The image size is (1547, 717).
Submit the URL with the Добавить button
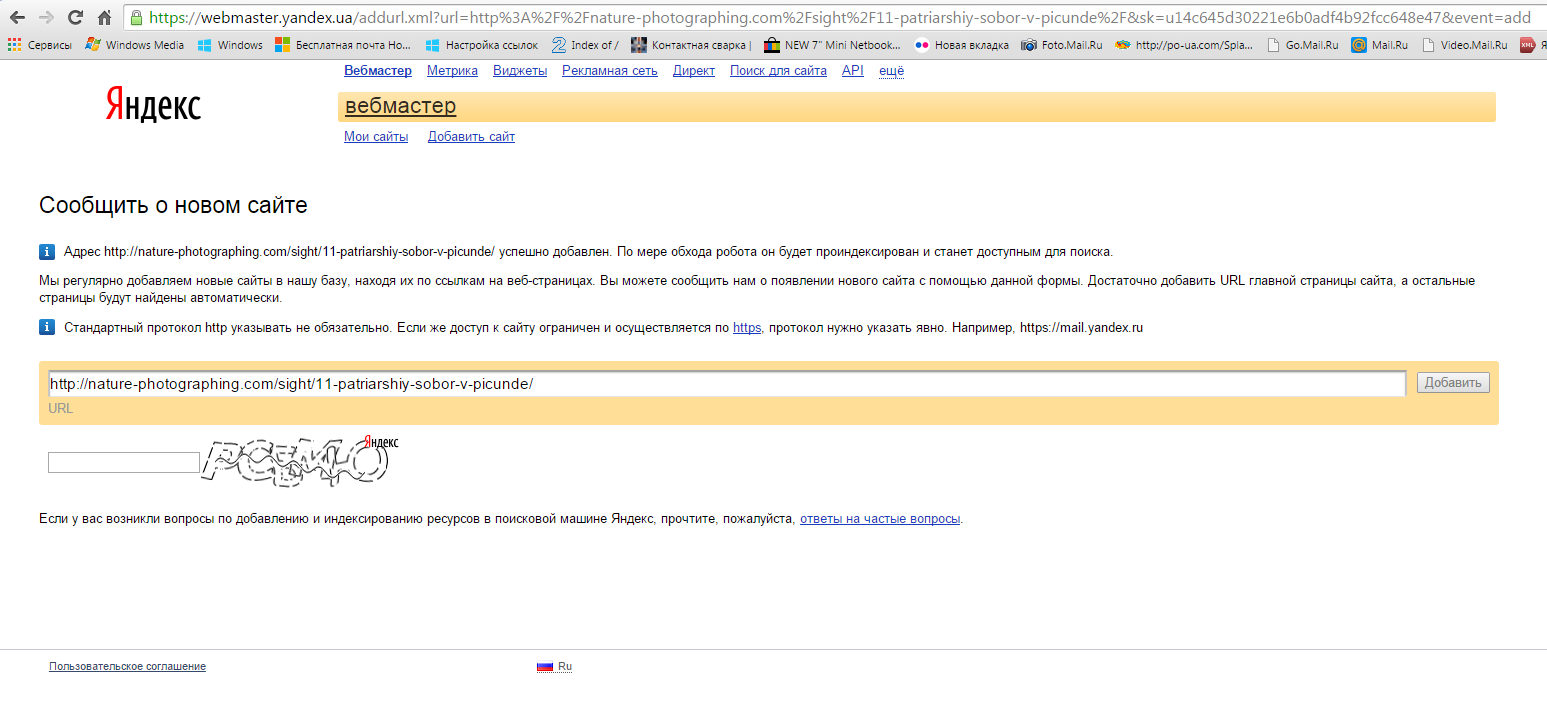tap(1453, 383)
